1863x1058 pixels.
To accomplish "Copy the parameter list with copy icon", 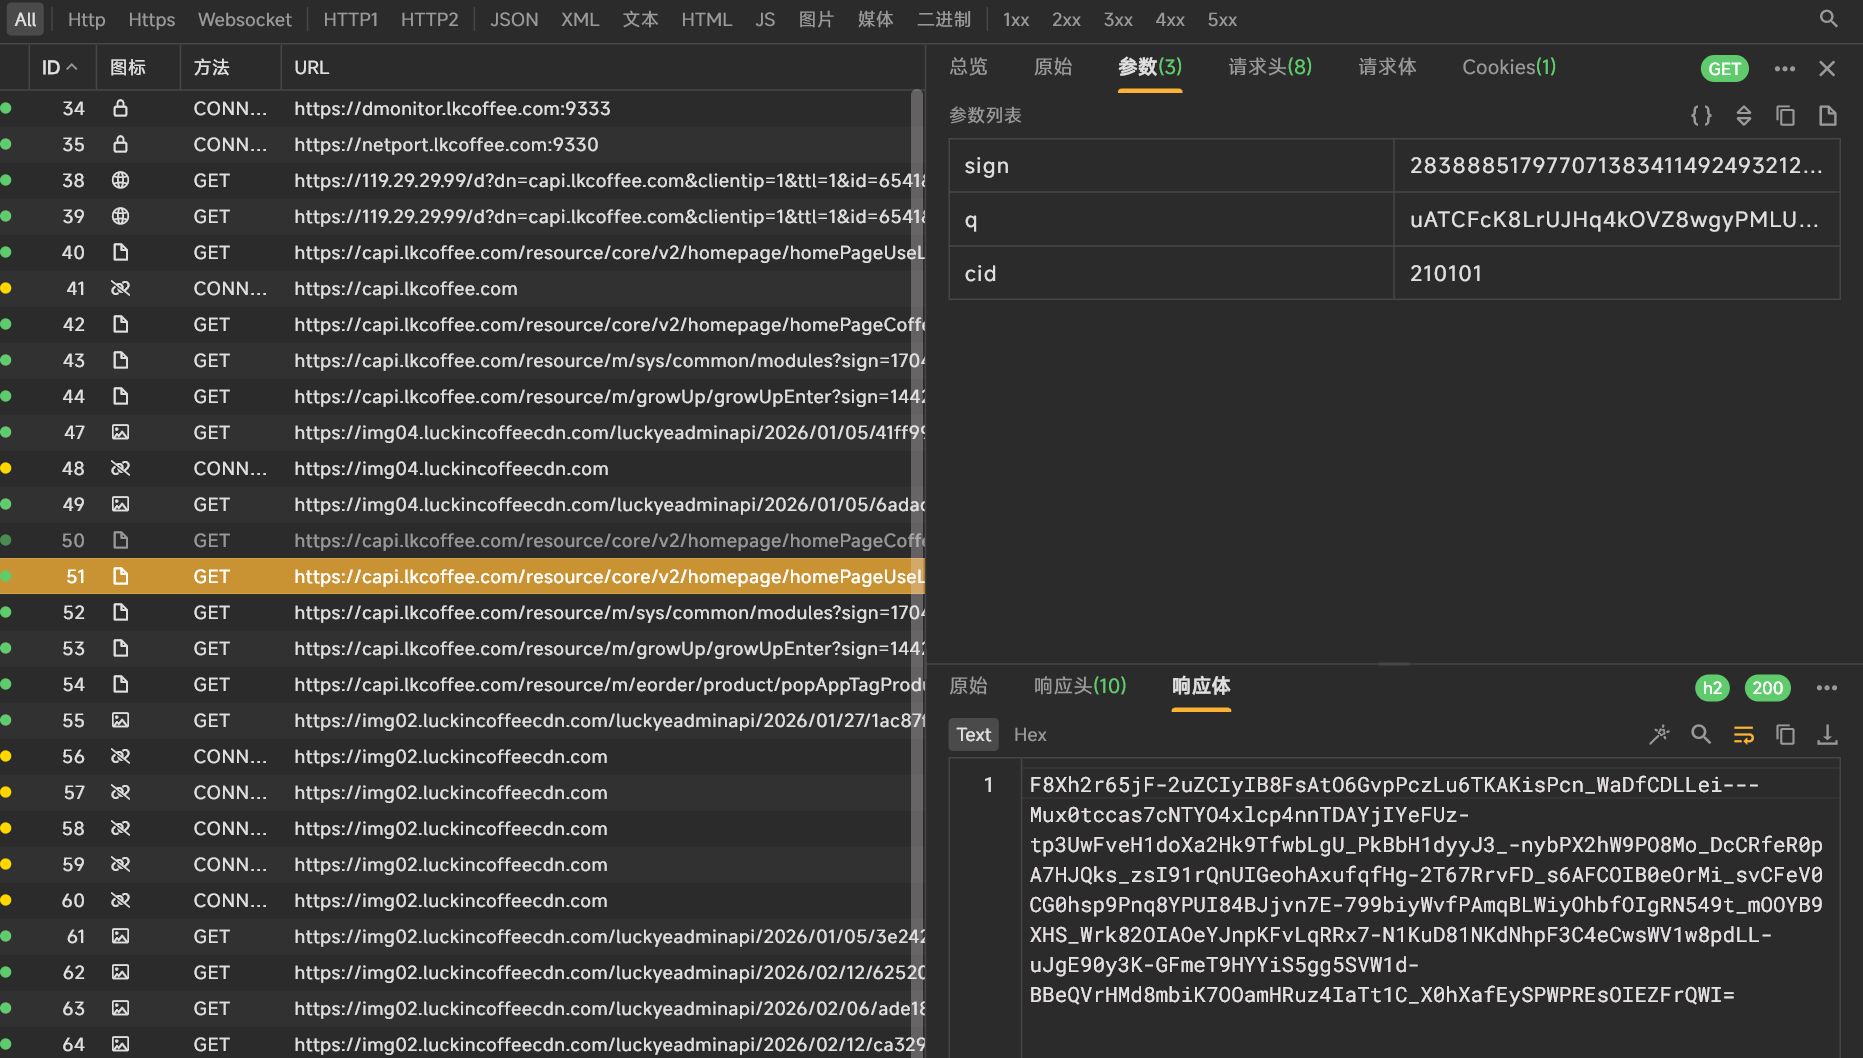I will 1785,116.
